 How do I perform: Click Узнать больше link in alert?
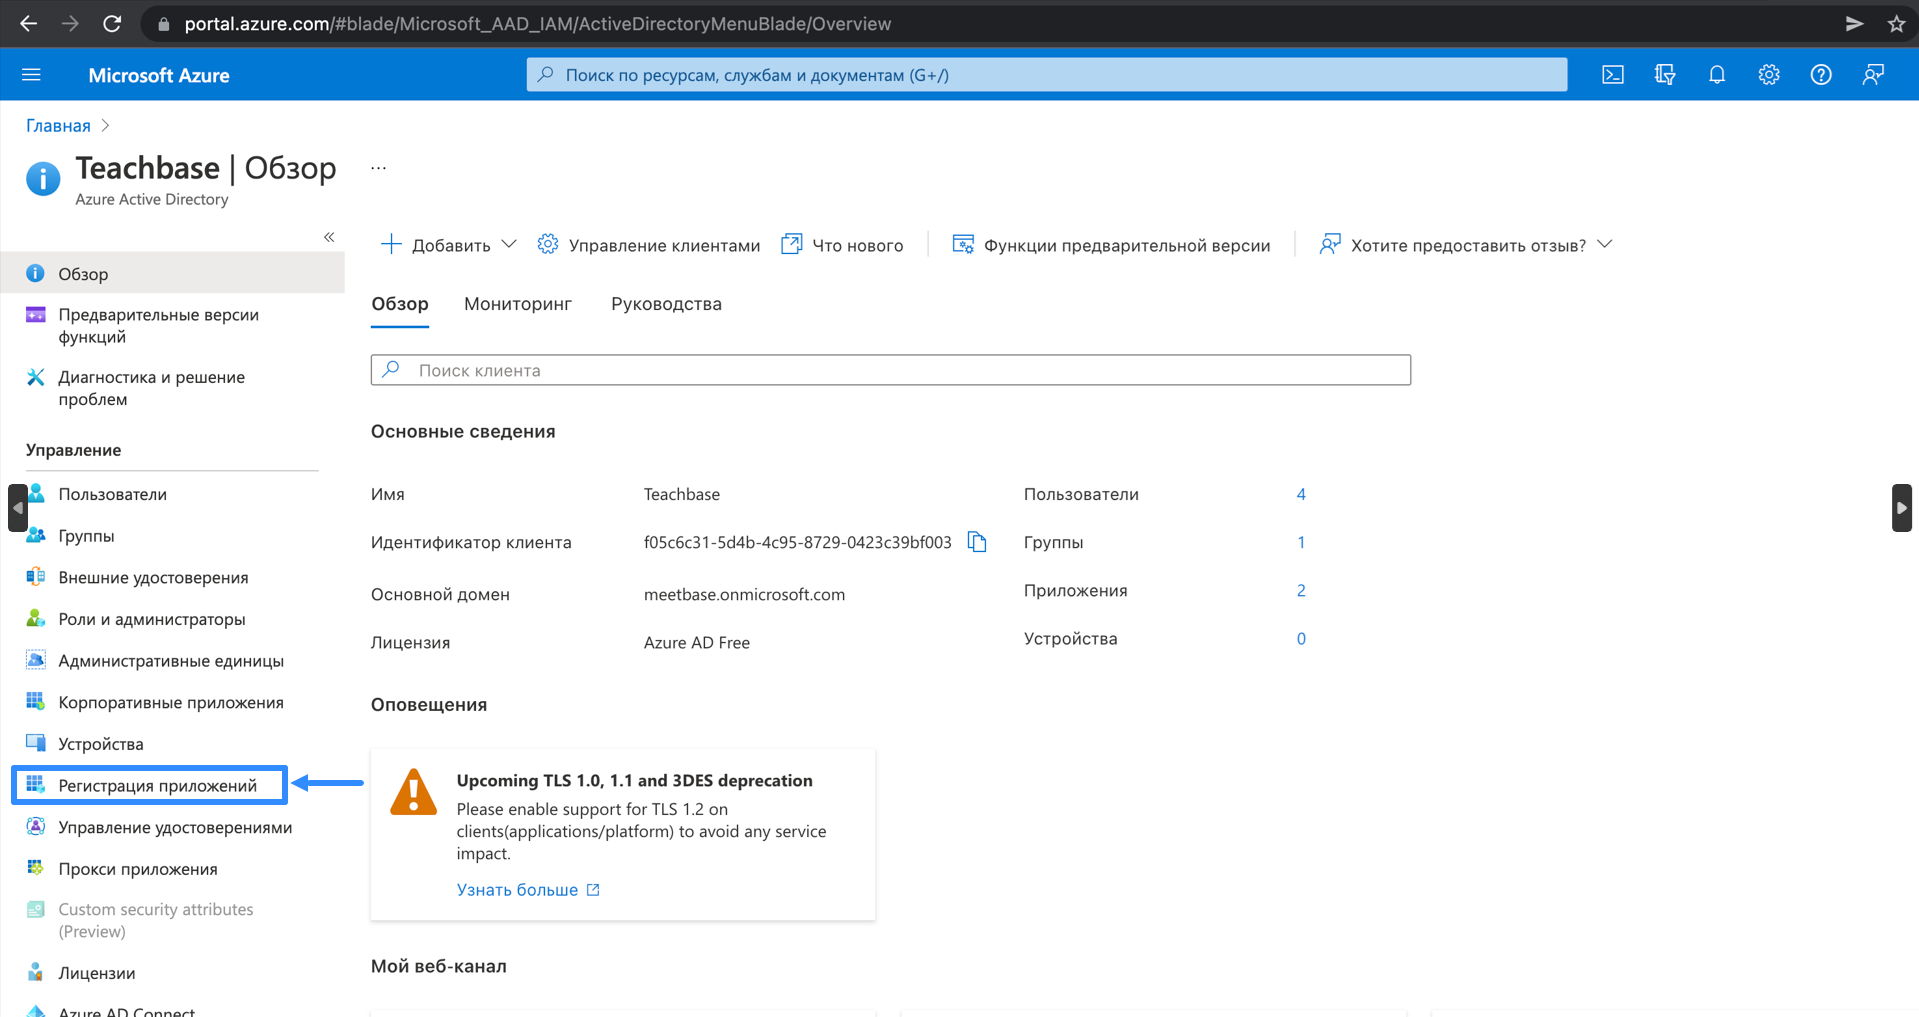click(528, 890)
